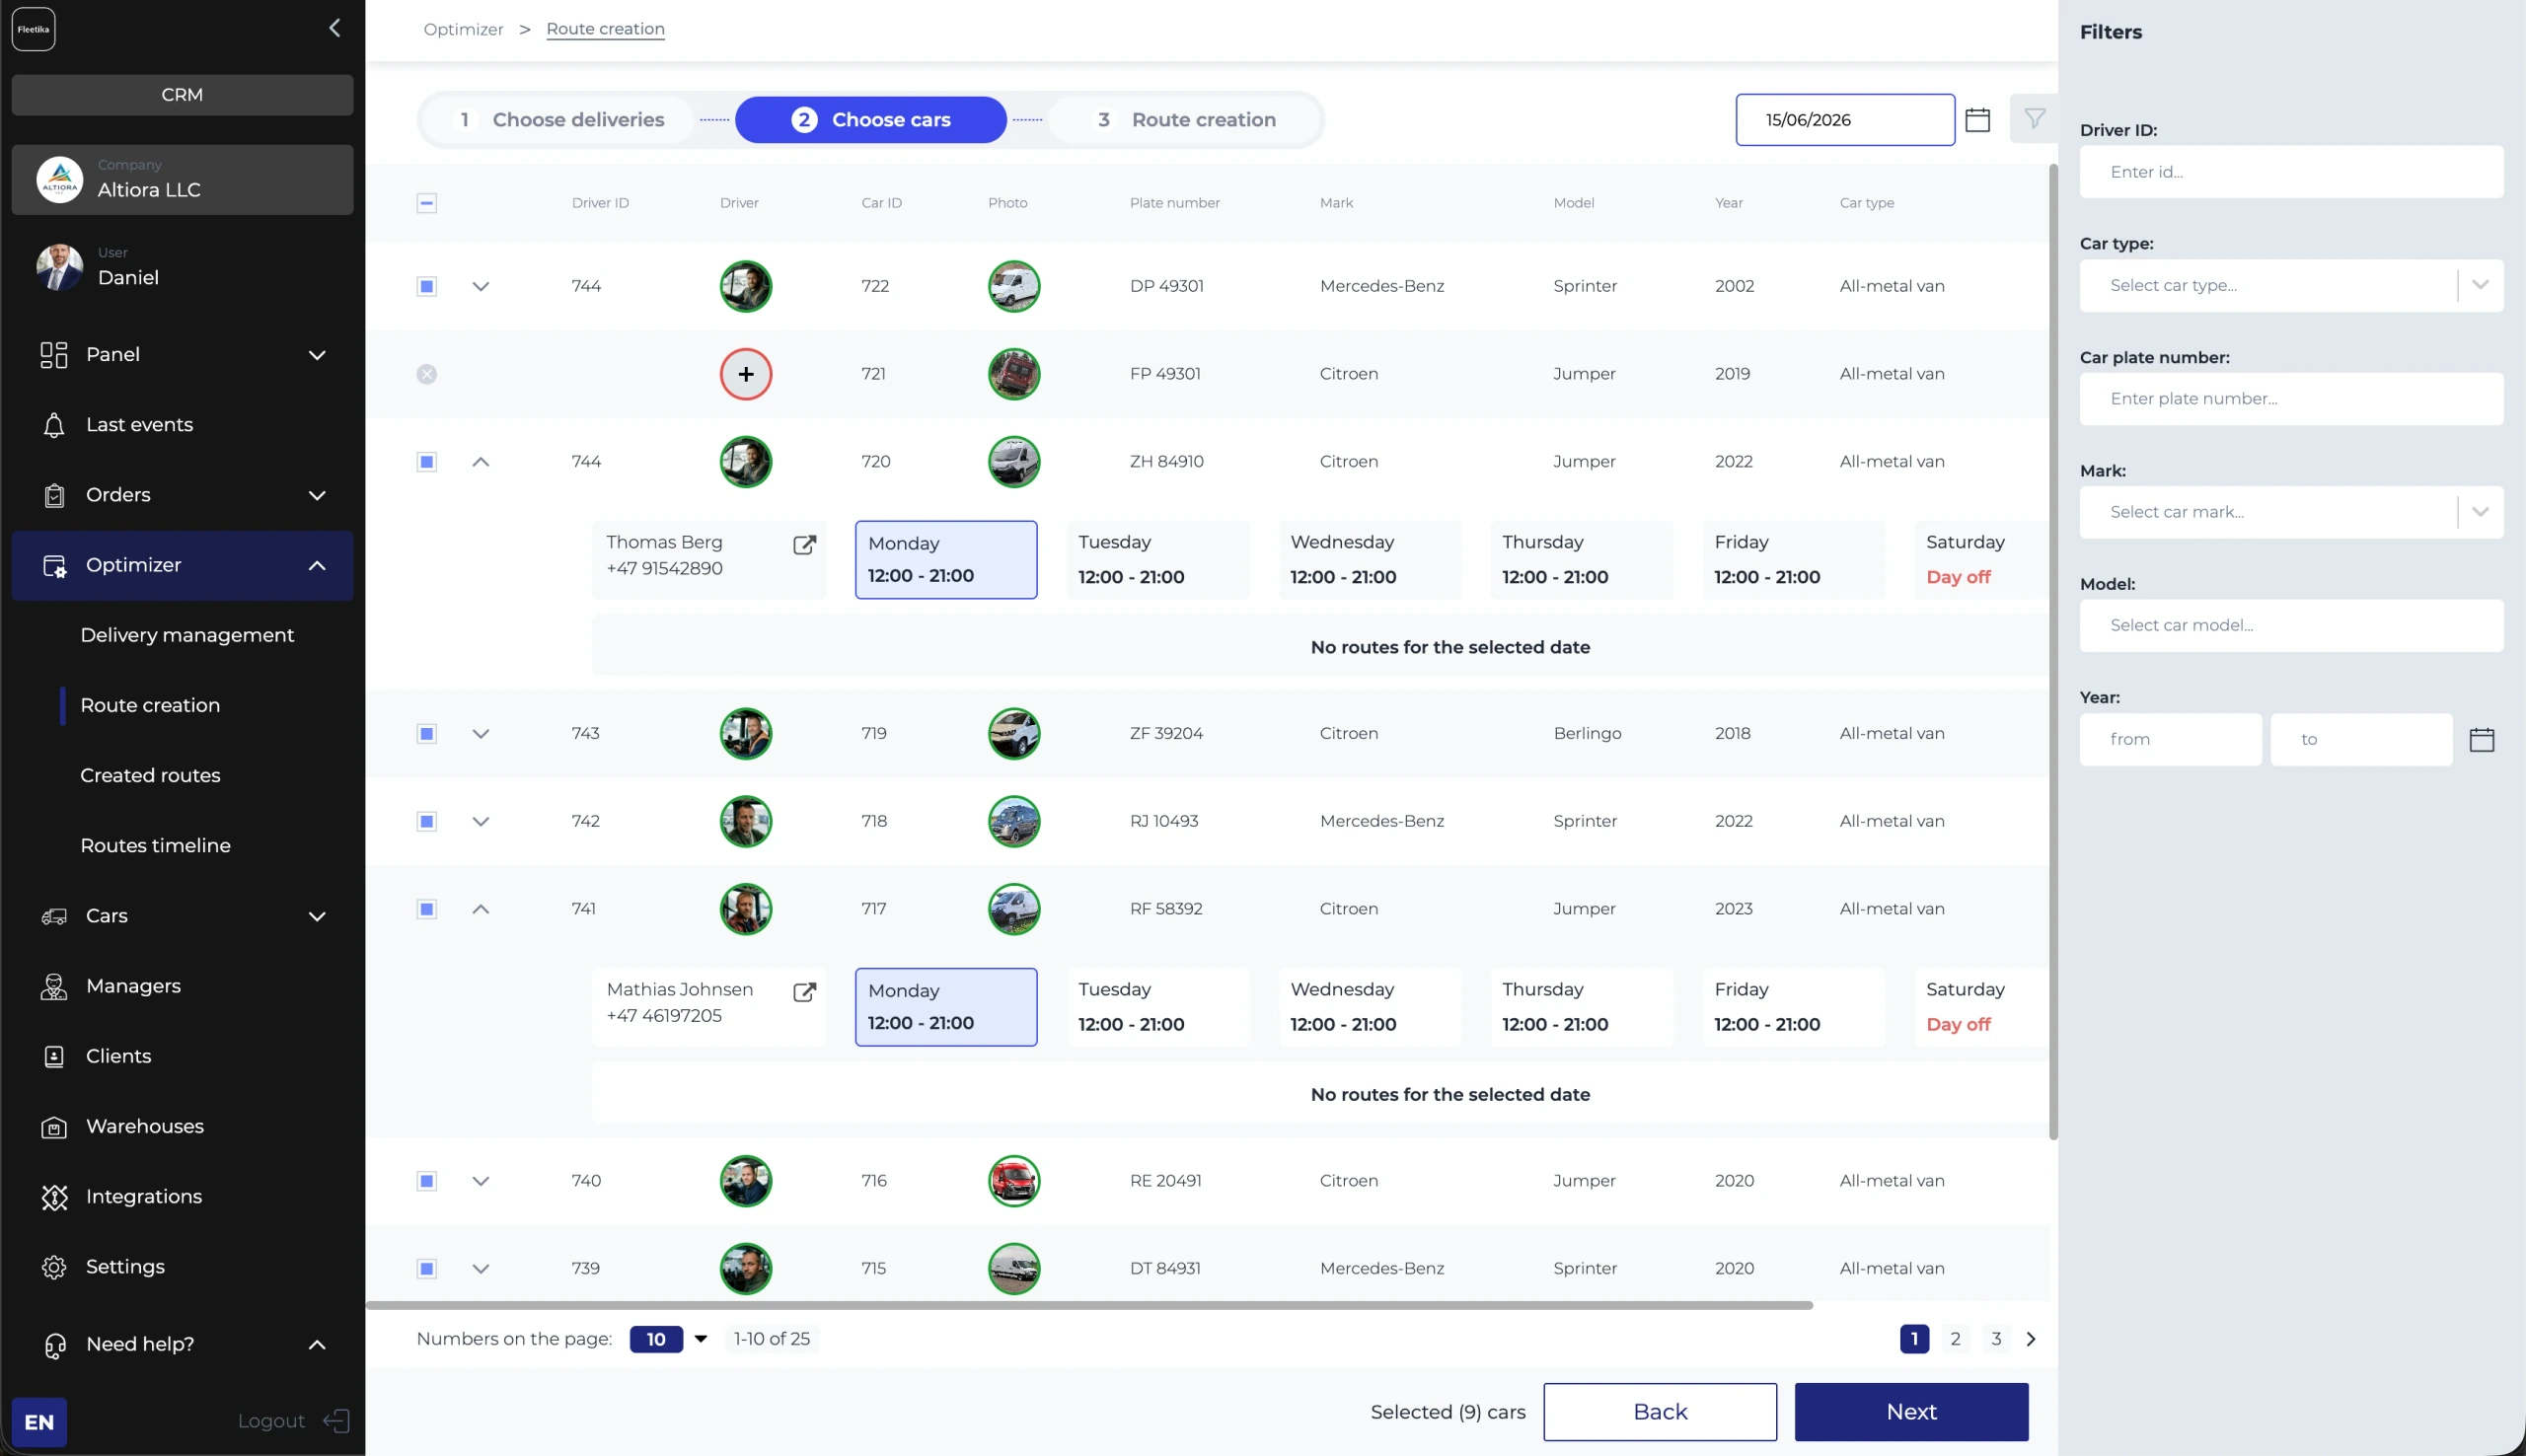Open Thomas Berg's profile external link icon
The width and height of the screenshot is (2526, 1456).
click(x=804, y=545)
